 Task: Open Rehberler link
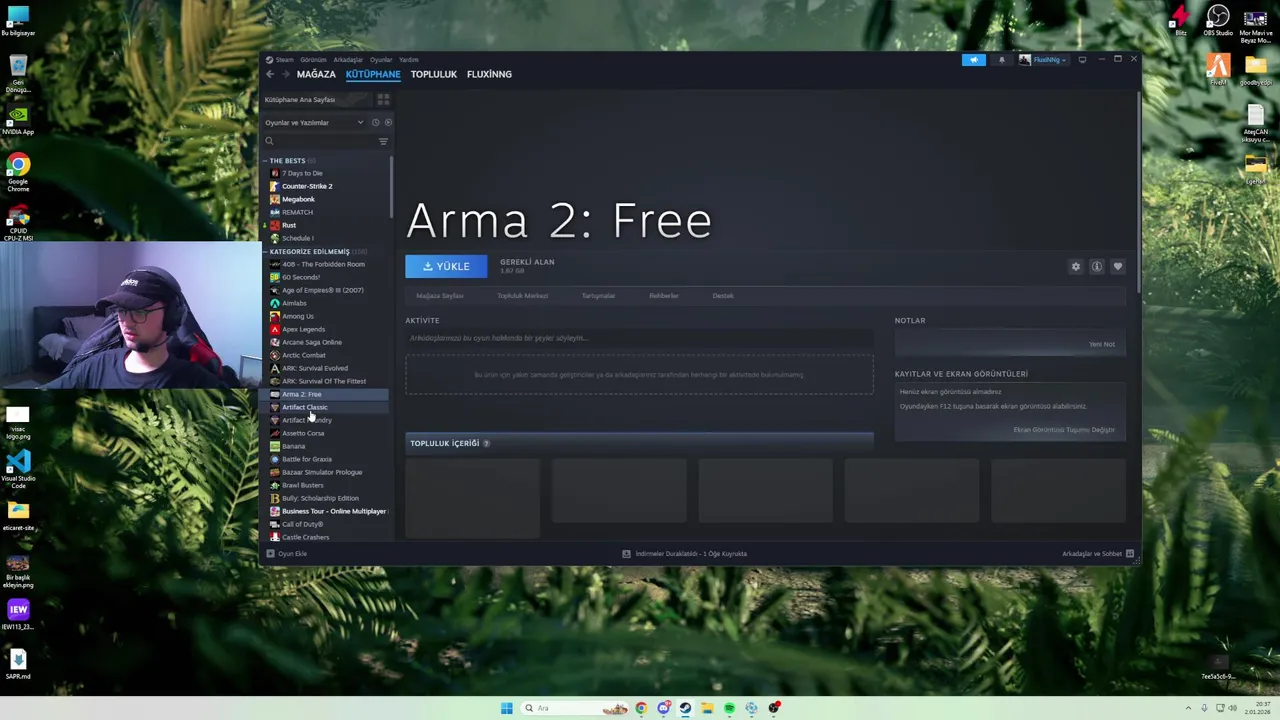[x=664, y=296]
